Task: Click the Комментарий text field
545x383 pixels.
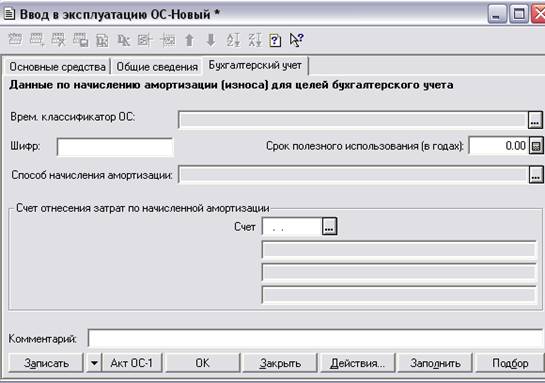Action: (315, 338)
